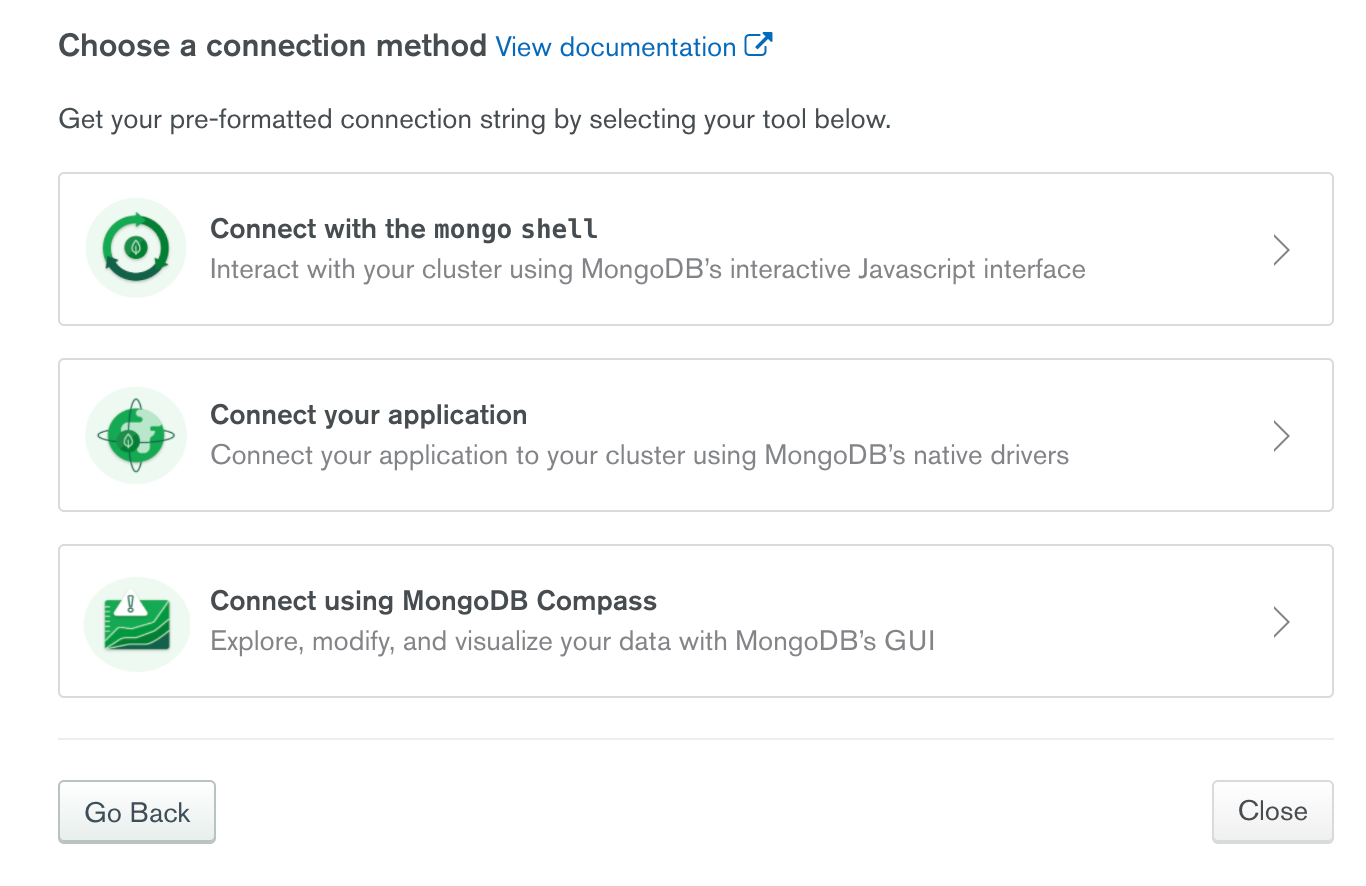This screenshot has width=1366, height=886.
Task: Click the 'Choose a connection method' heading
Action: 272,46
